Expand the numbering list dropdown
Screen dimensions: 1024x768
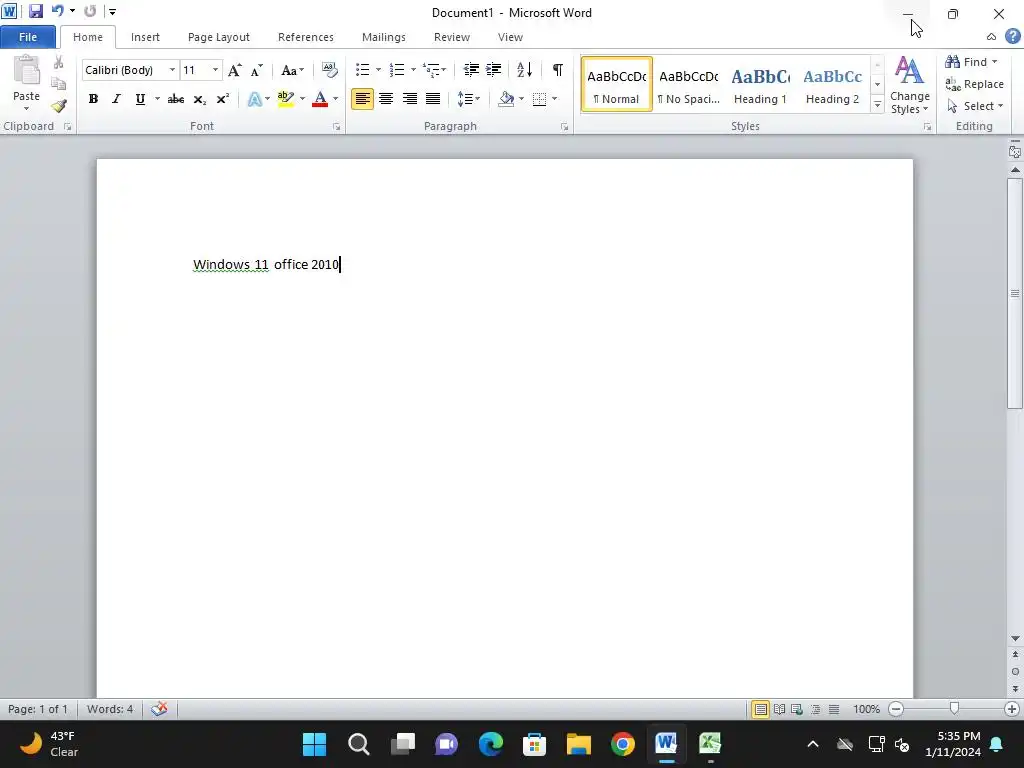pos(413,70)
